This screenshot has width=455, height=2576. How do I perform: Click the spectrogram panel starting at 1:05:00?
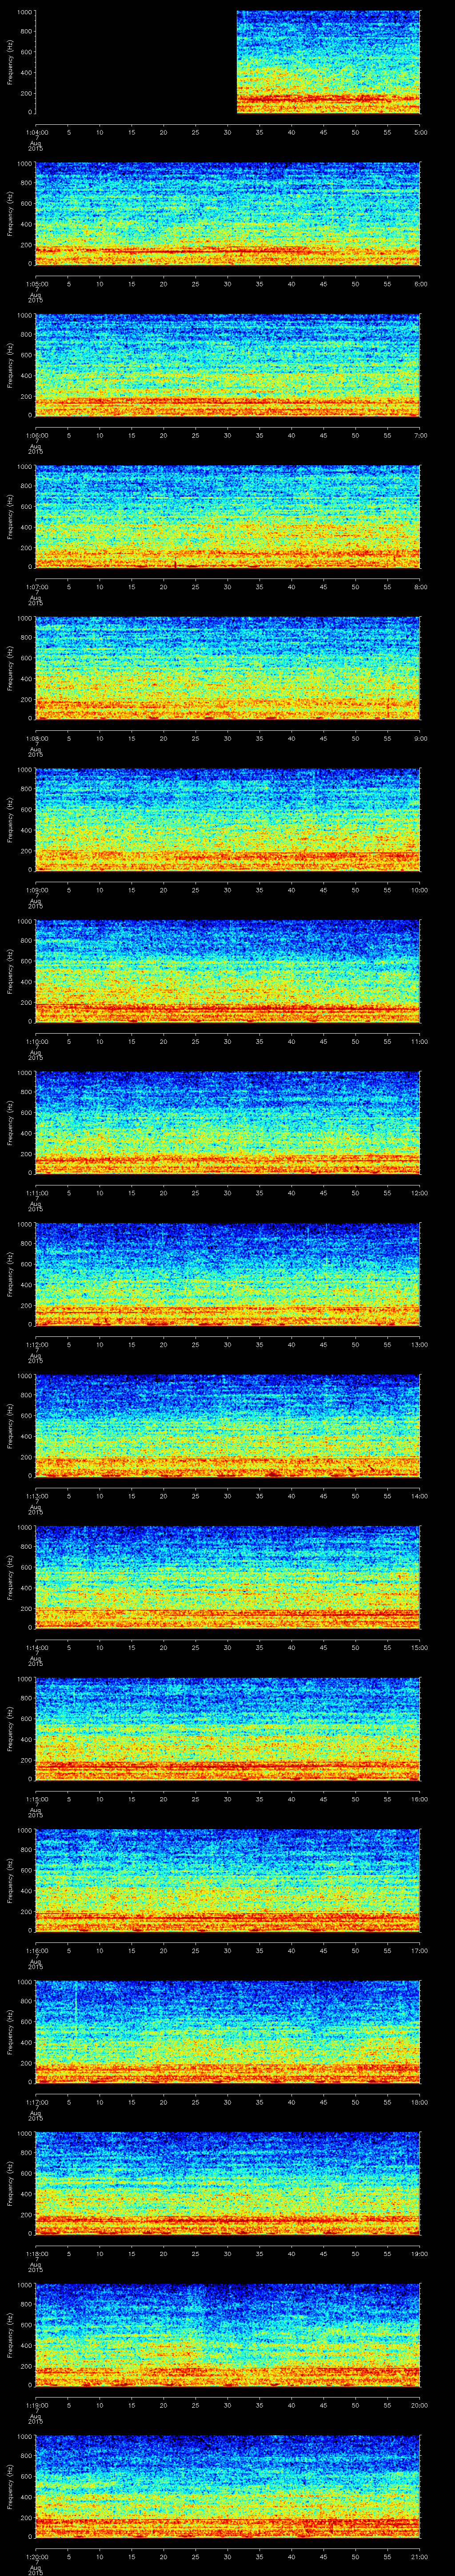228,214
